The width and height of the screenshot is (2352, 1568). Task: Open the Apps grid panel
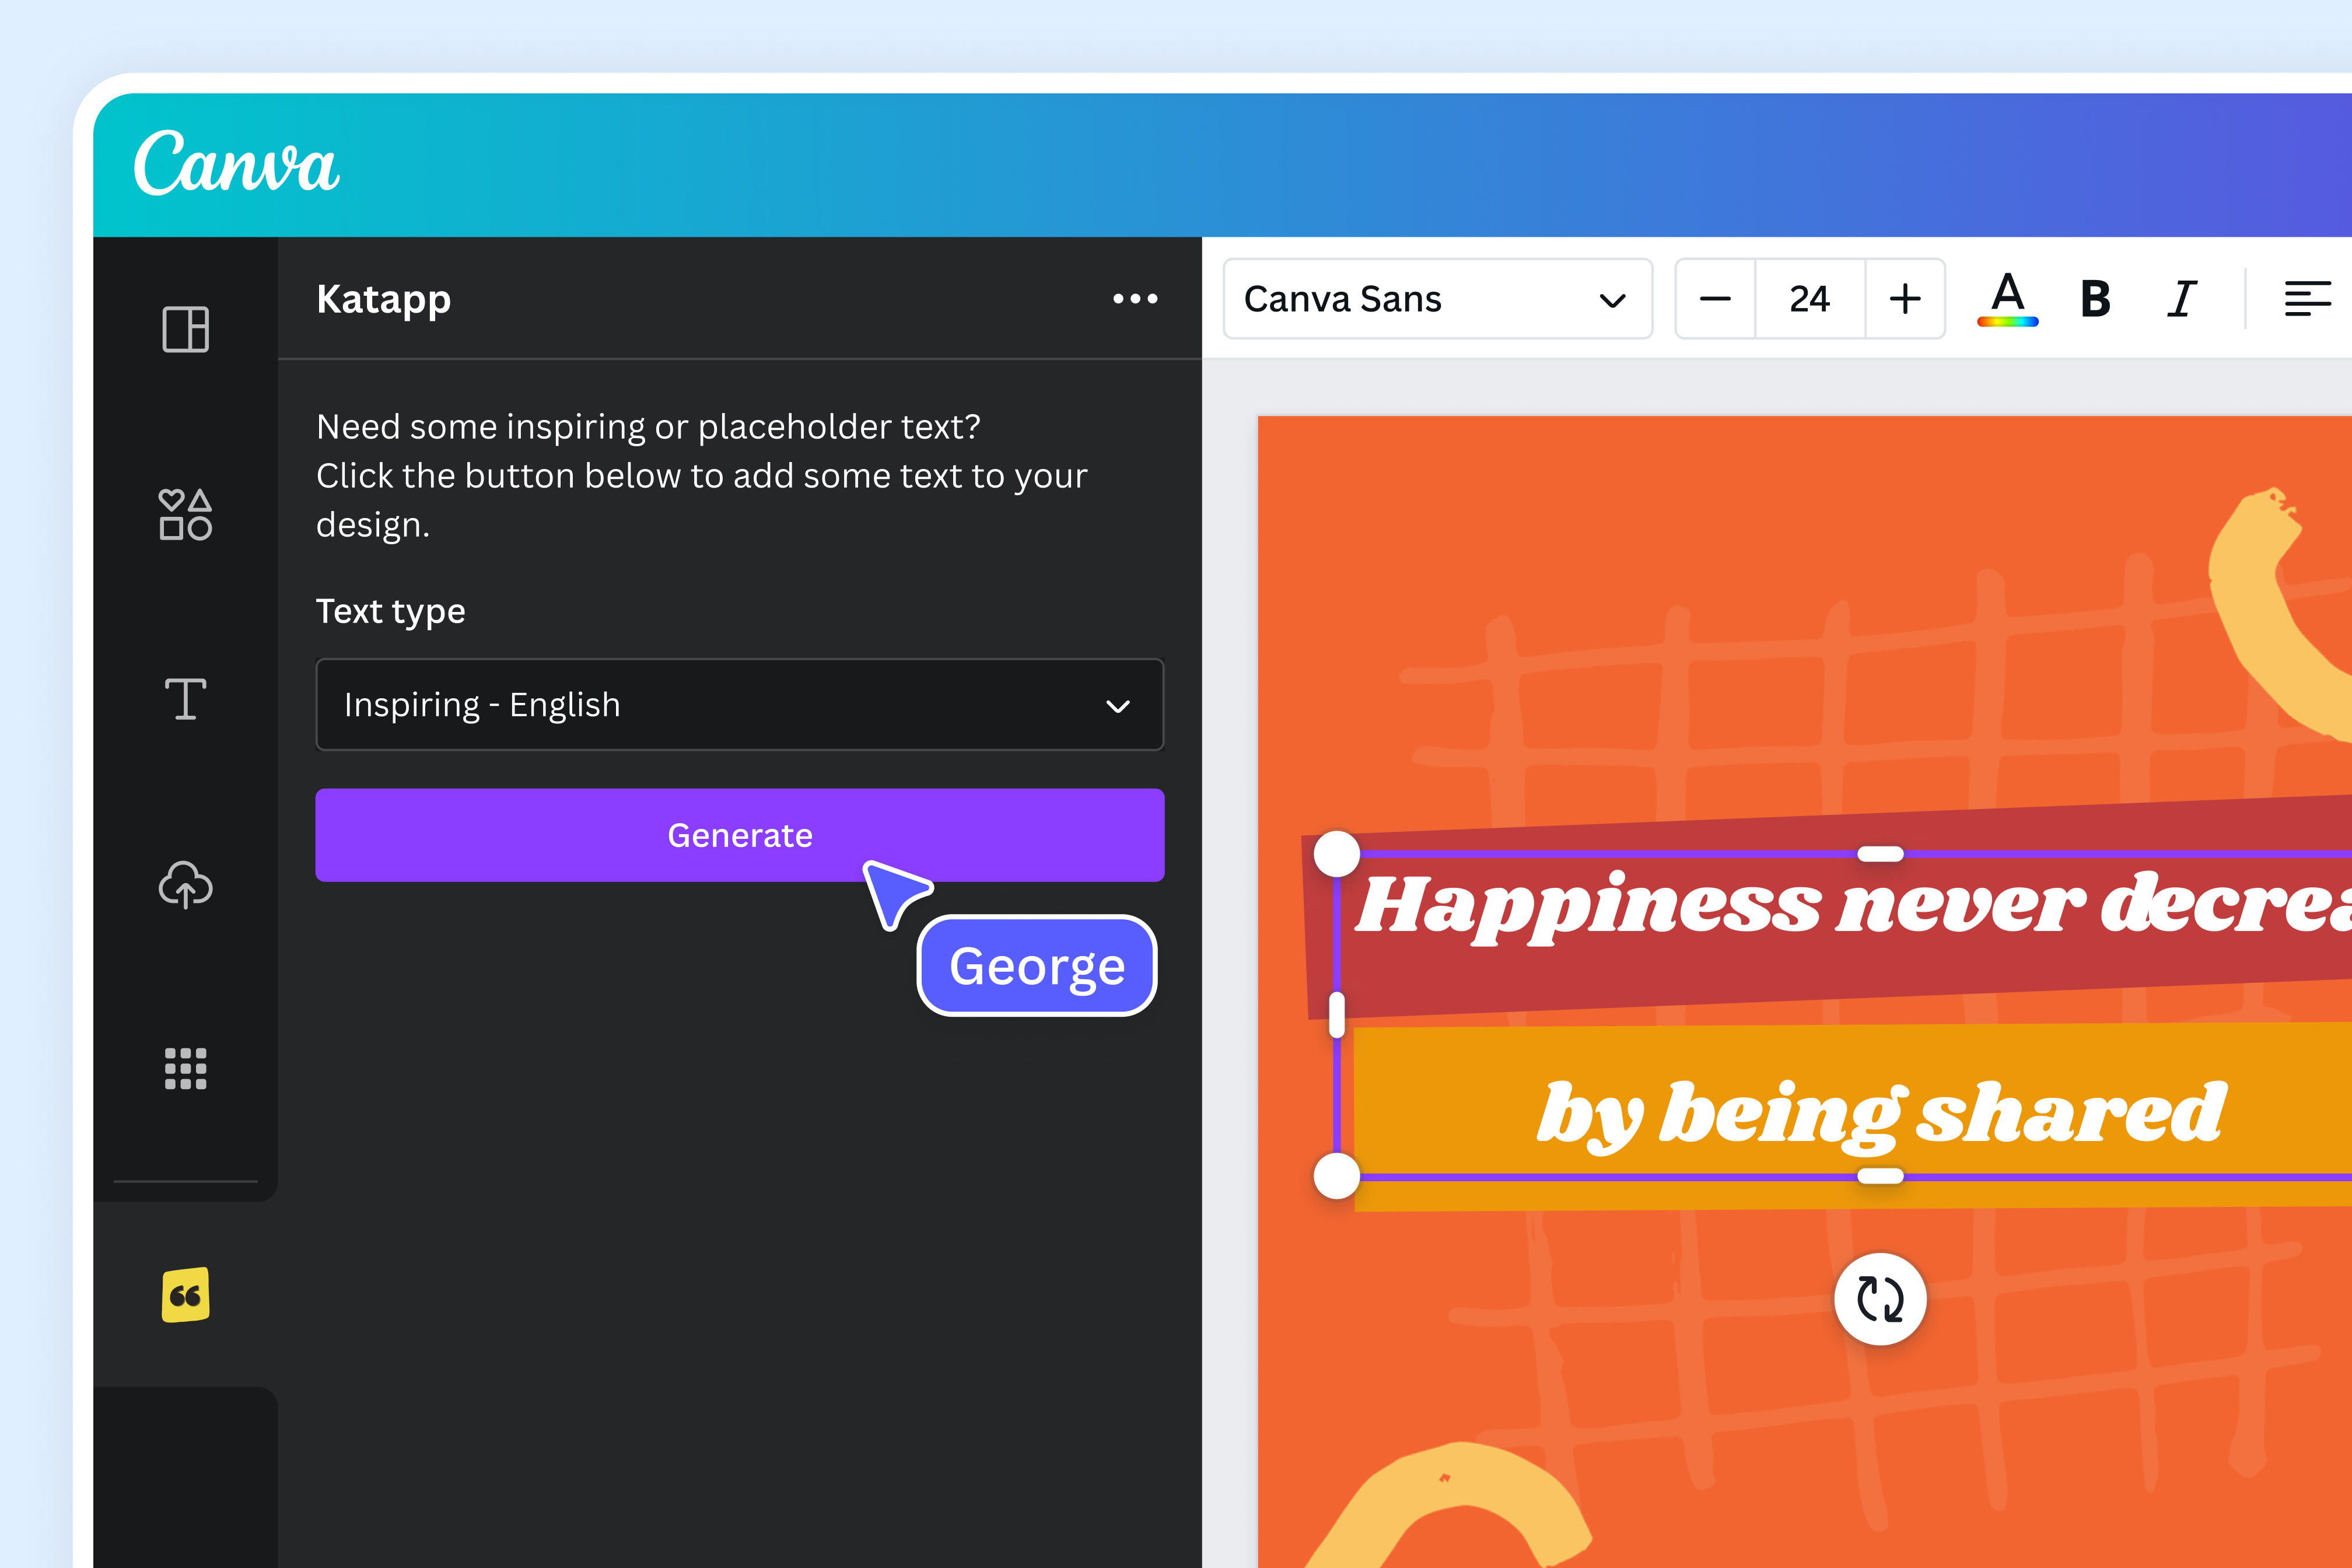pos(184,1068)
